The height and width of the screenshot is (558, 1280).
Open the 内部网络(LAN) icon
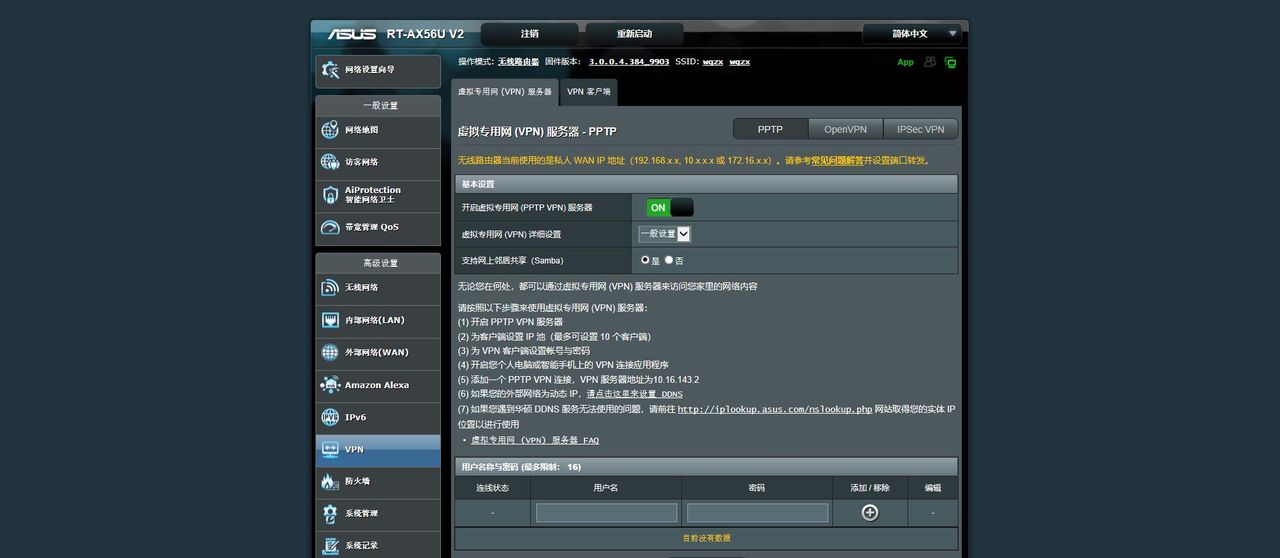330,320
